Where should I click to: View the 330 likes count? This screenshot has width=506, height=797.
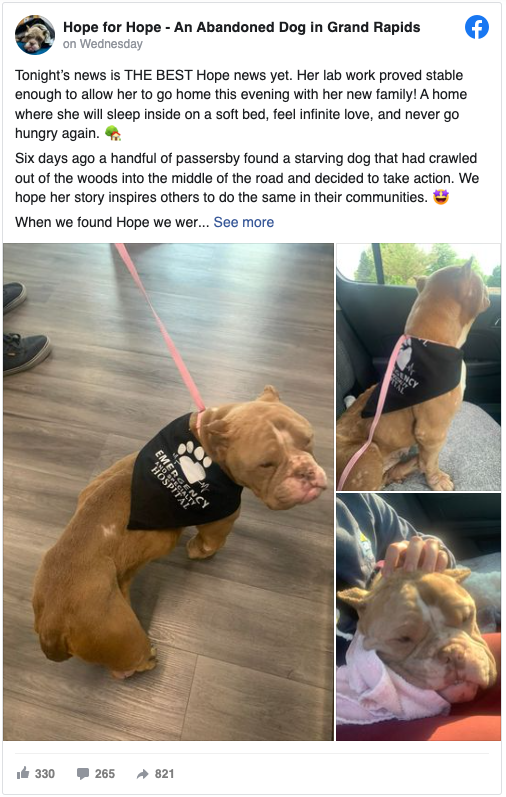45,774
